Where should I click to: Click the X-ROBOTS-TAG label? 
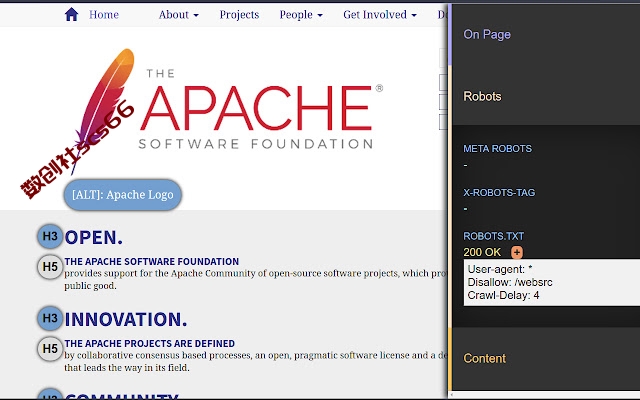tap(499, 192)
